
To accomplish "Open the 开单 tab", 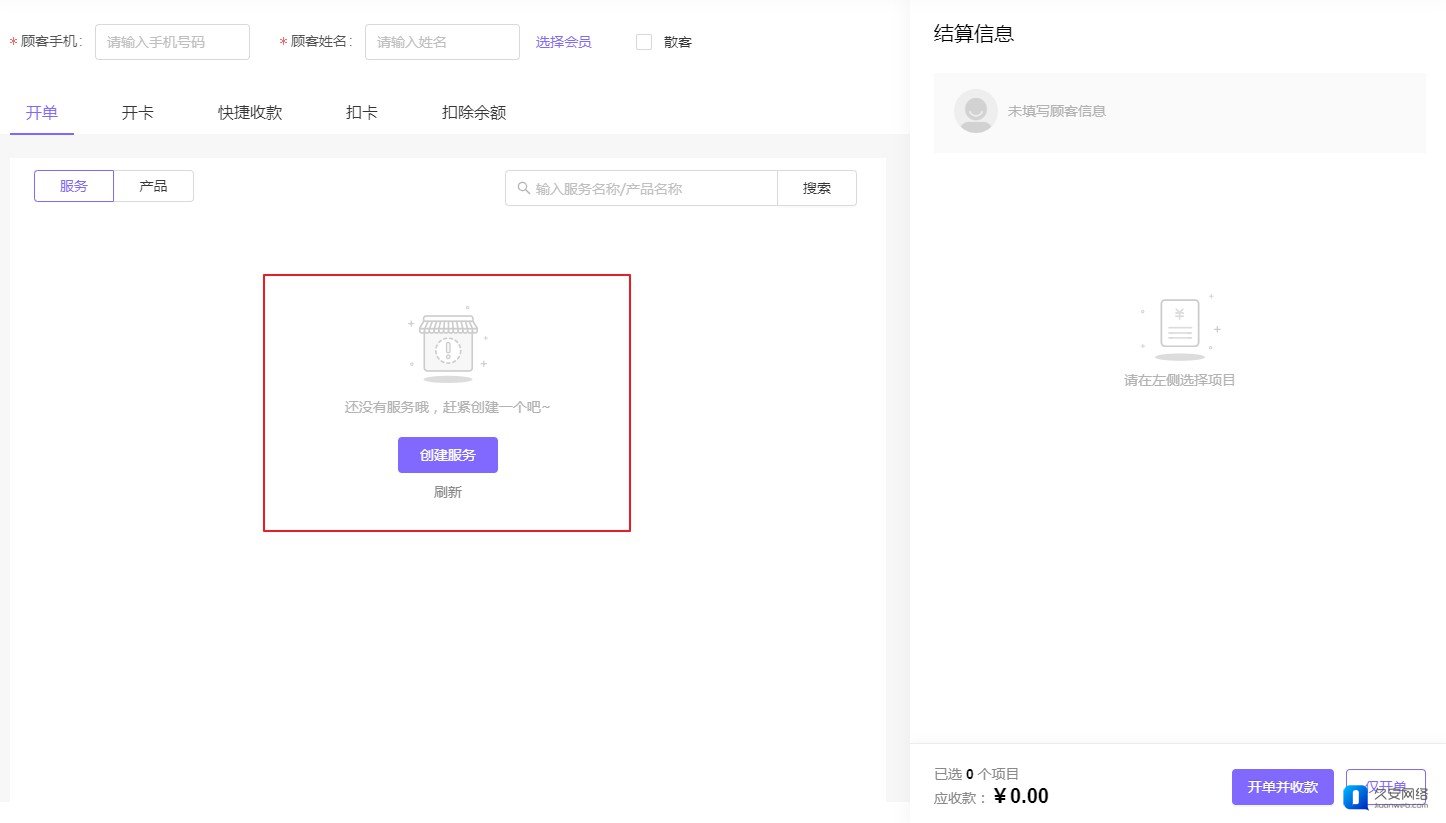I will pos(42,113).
